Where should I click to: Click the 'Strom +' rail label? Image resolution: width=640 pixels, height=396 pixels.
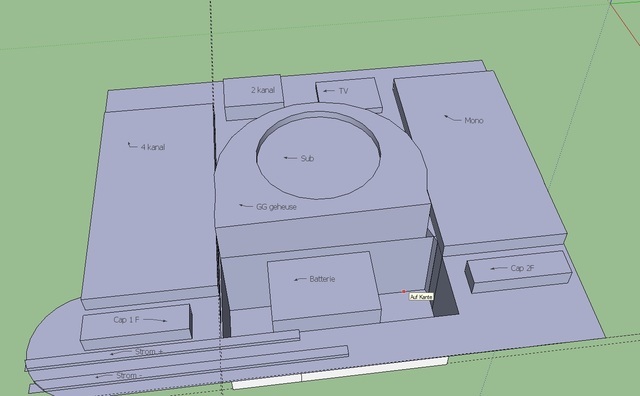(x=149, y=352)
